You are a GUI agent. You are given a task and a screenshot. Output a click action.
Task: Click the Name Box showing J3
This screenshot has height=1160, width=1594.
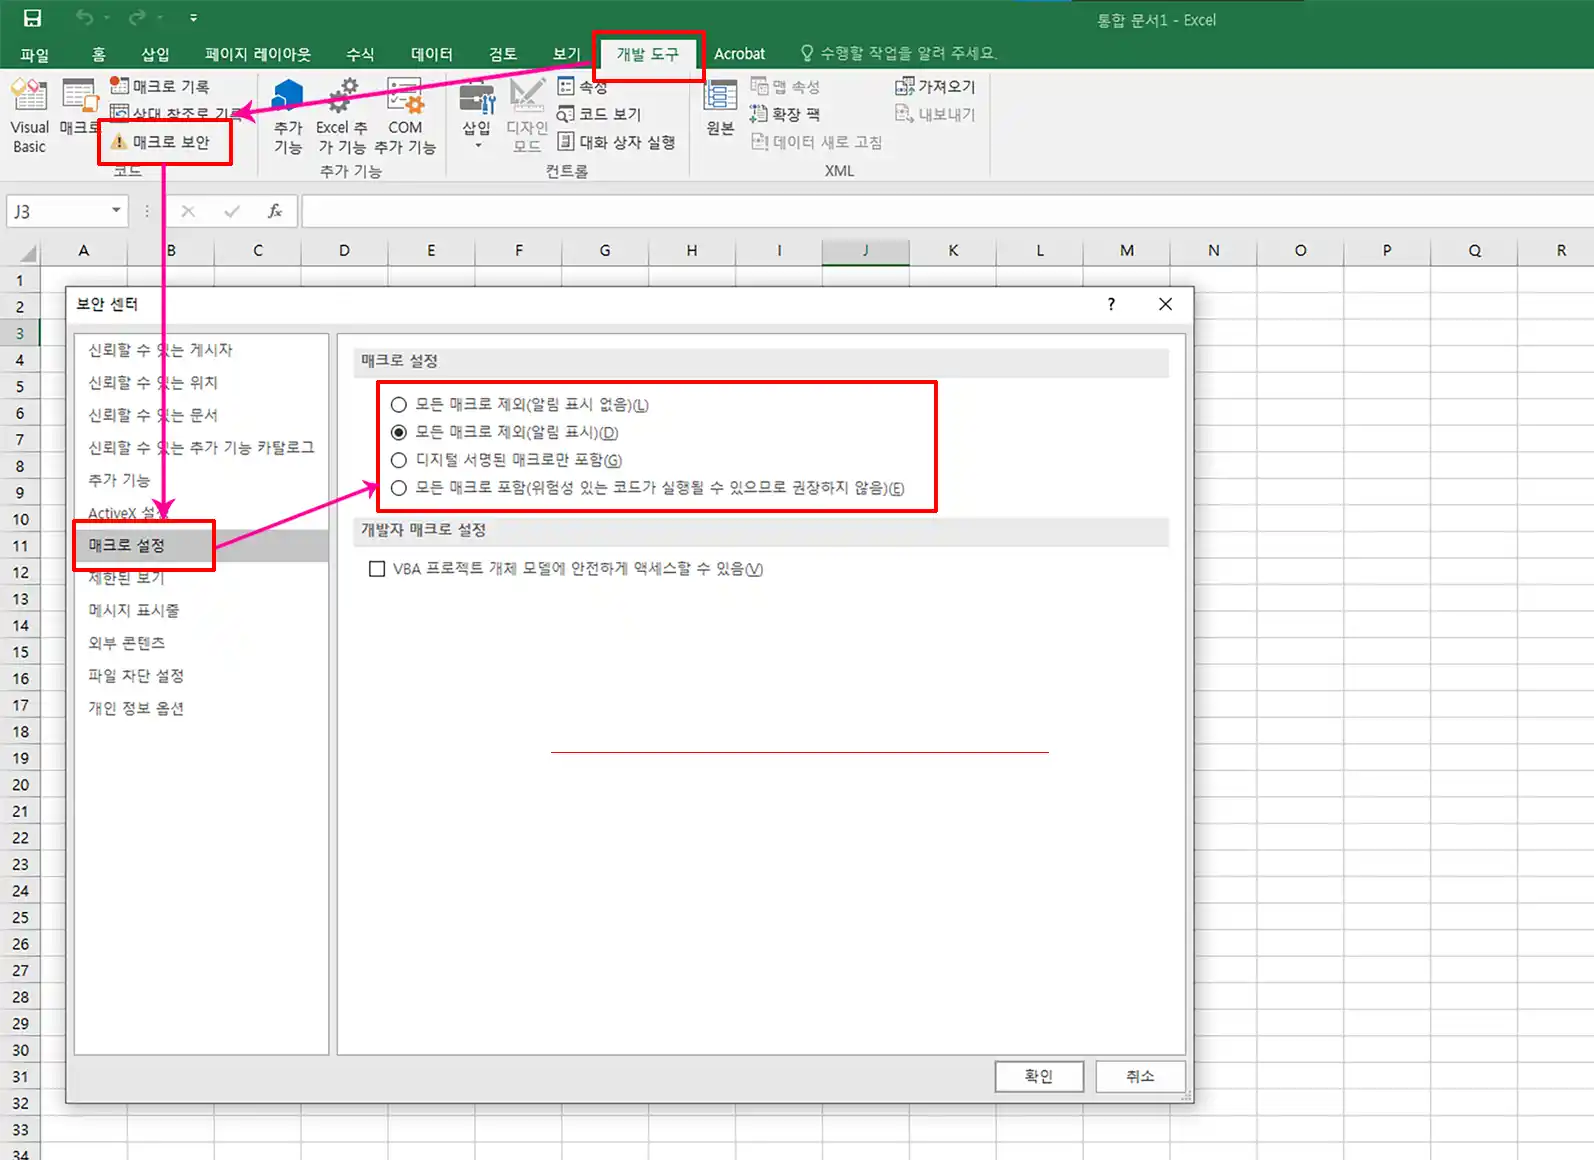click(58, 211)
